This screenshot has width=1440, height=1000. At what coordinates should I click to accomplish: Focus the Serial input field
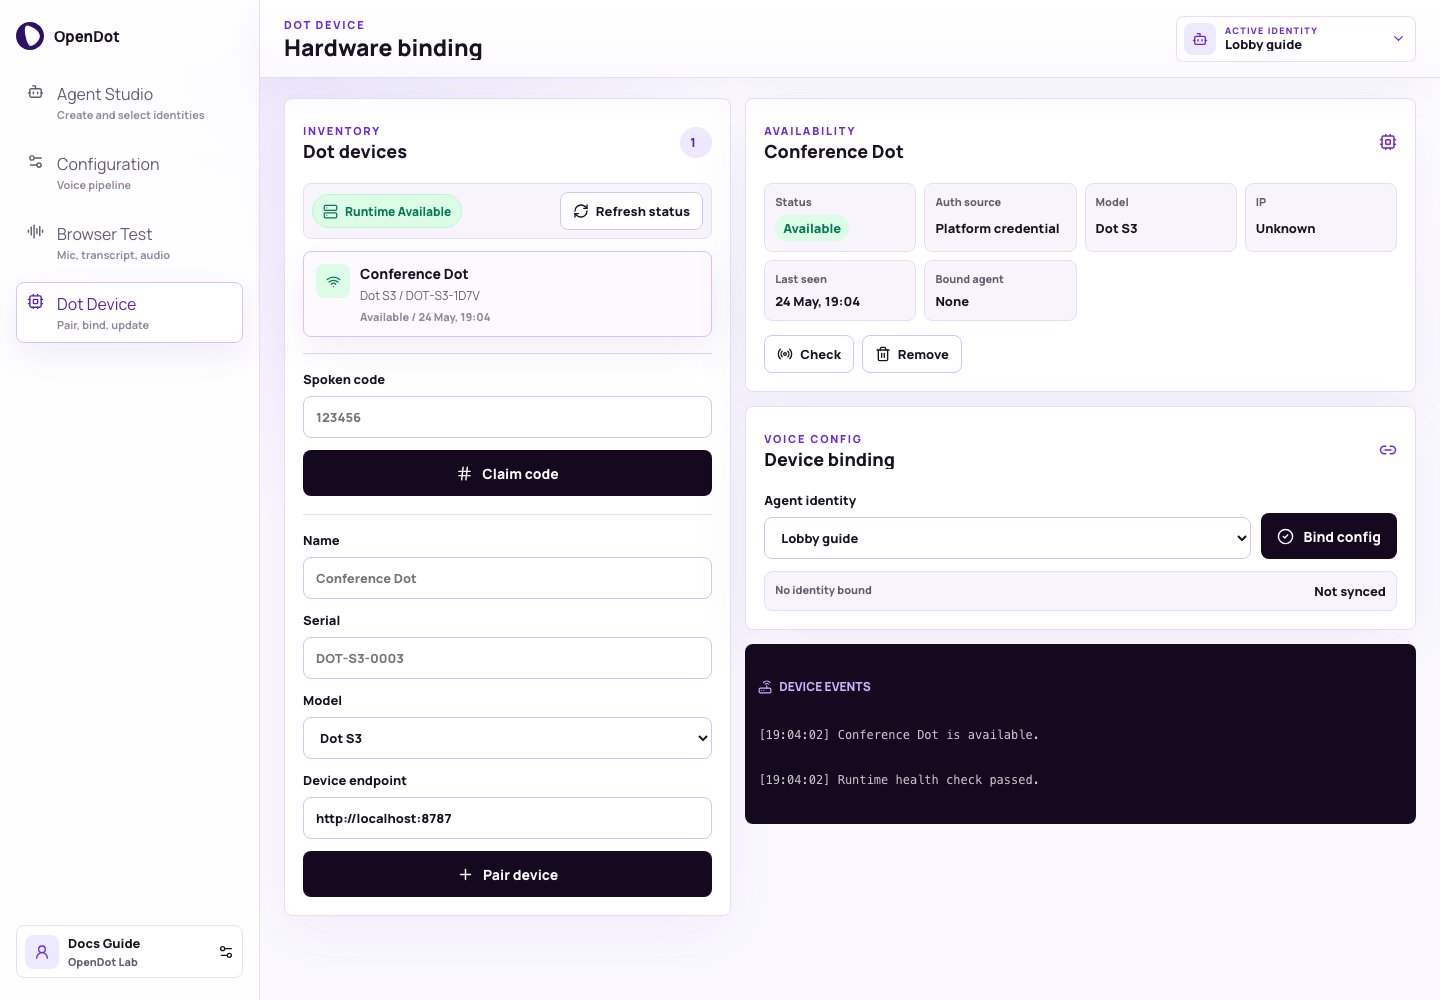click(x=507, y=658)
